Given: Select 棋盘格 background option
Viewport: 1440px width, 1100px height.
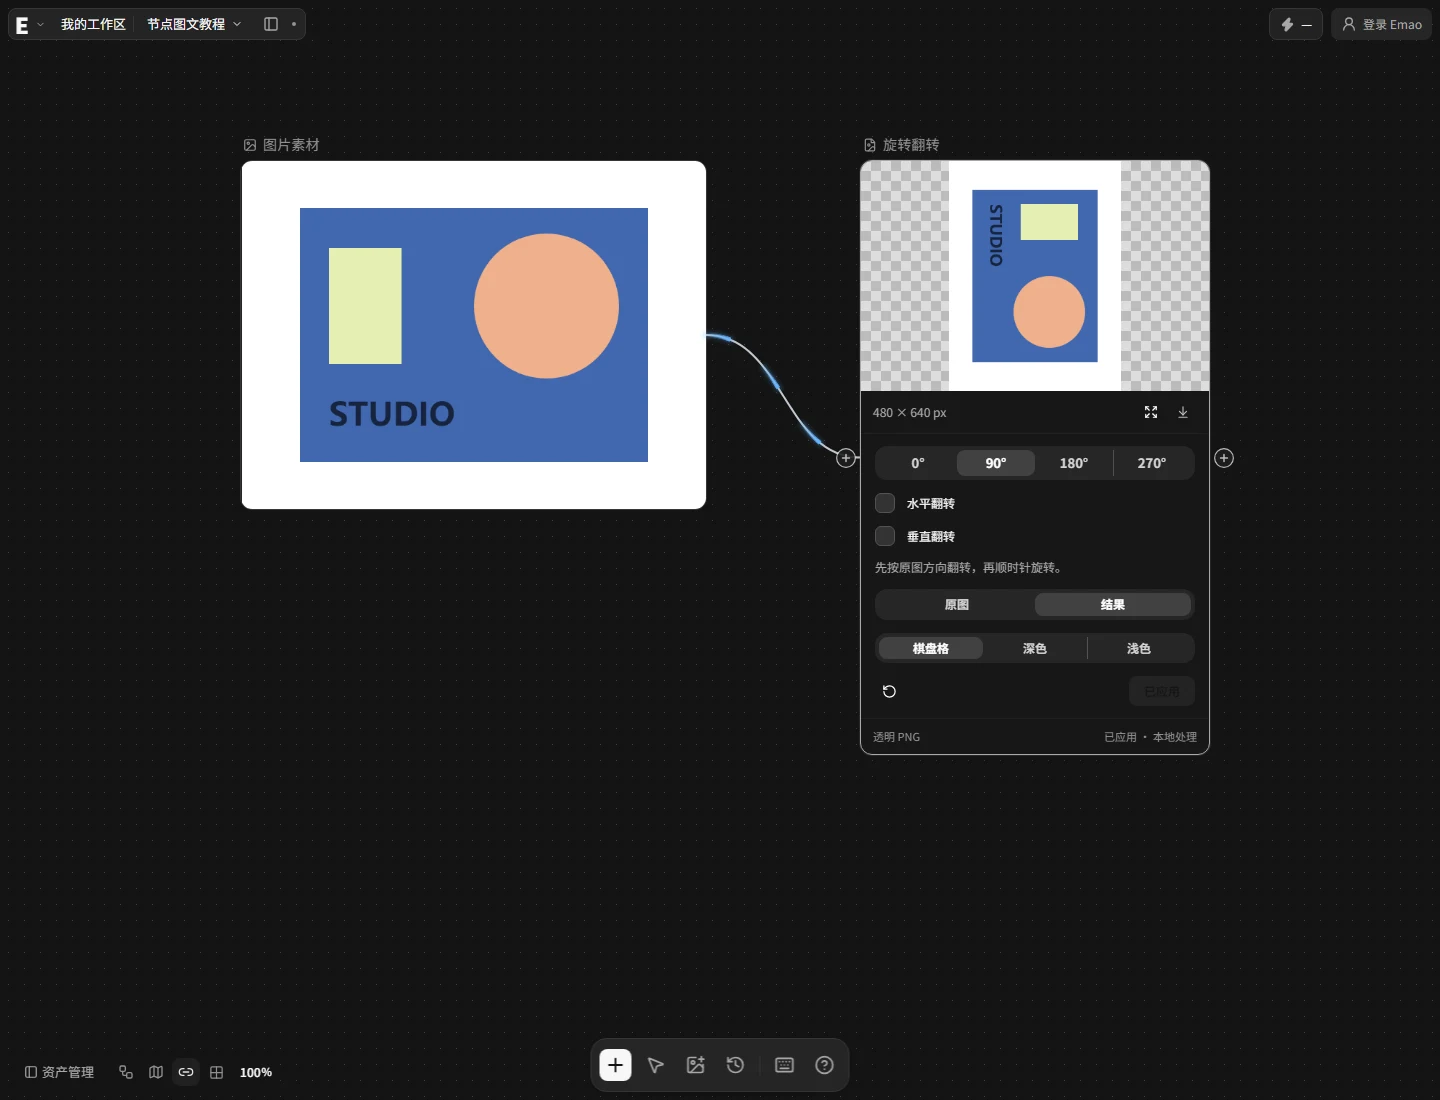Looking at the screenshot, I should click(931, 648).
